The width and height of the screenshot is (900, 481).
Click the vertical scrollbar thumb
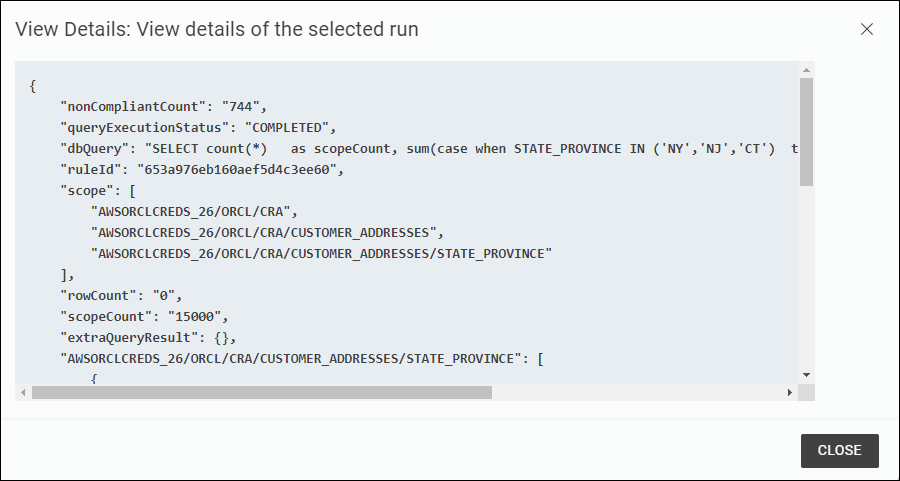(806, 132)
